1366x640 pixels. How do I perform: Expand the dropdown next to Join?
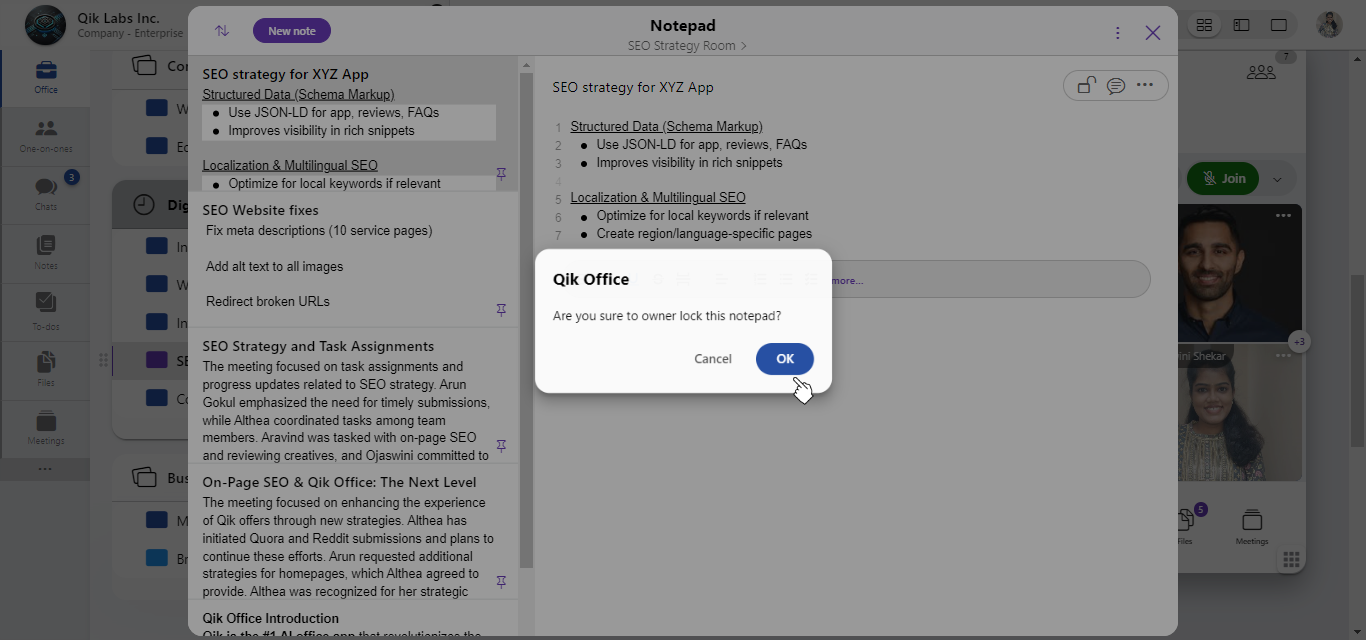1276,179
